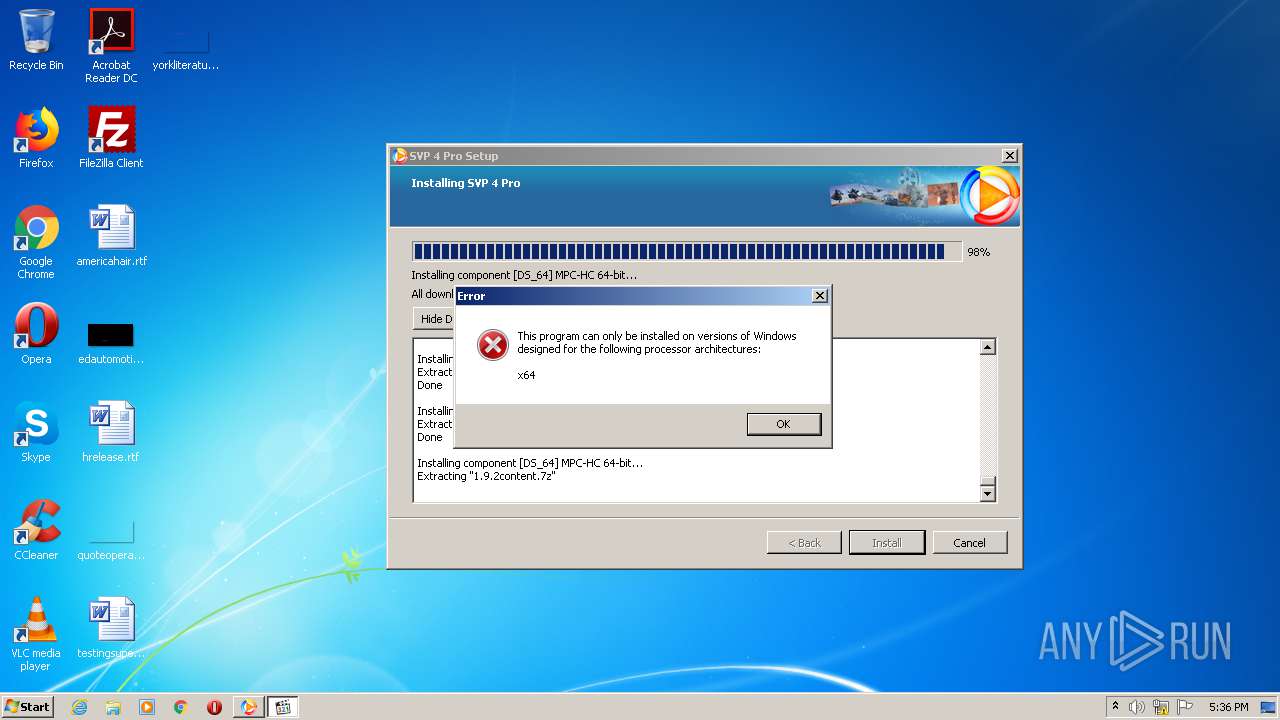Screen dimensions: 1280x720
Task: Click "x64" text in Error dialog
Action: coord(526,375)
